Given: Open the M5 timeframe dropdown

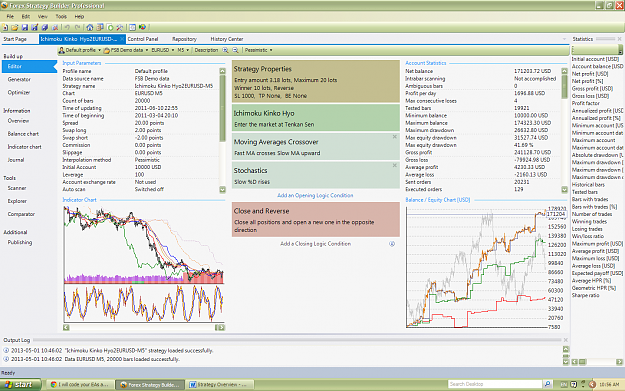Looking at the screenshot, I should tap(183, 50).
